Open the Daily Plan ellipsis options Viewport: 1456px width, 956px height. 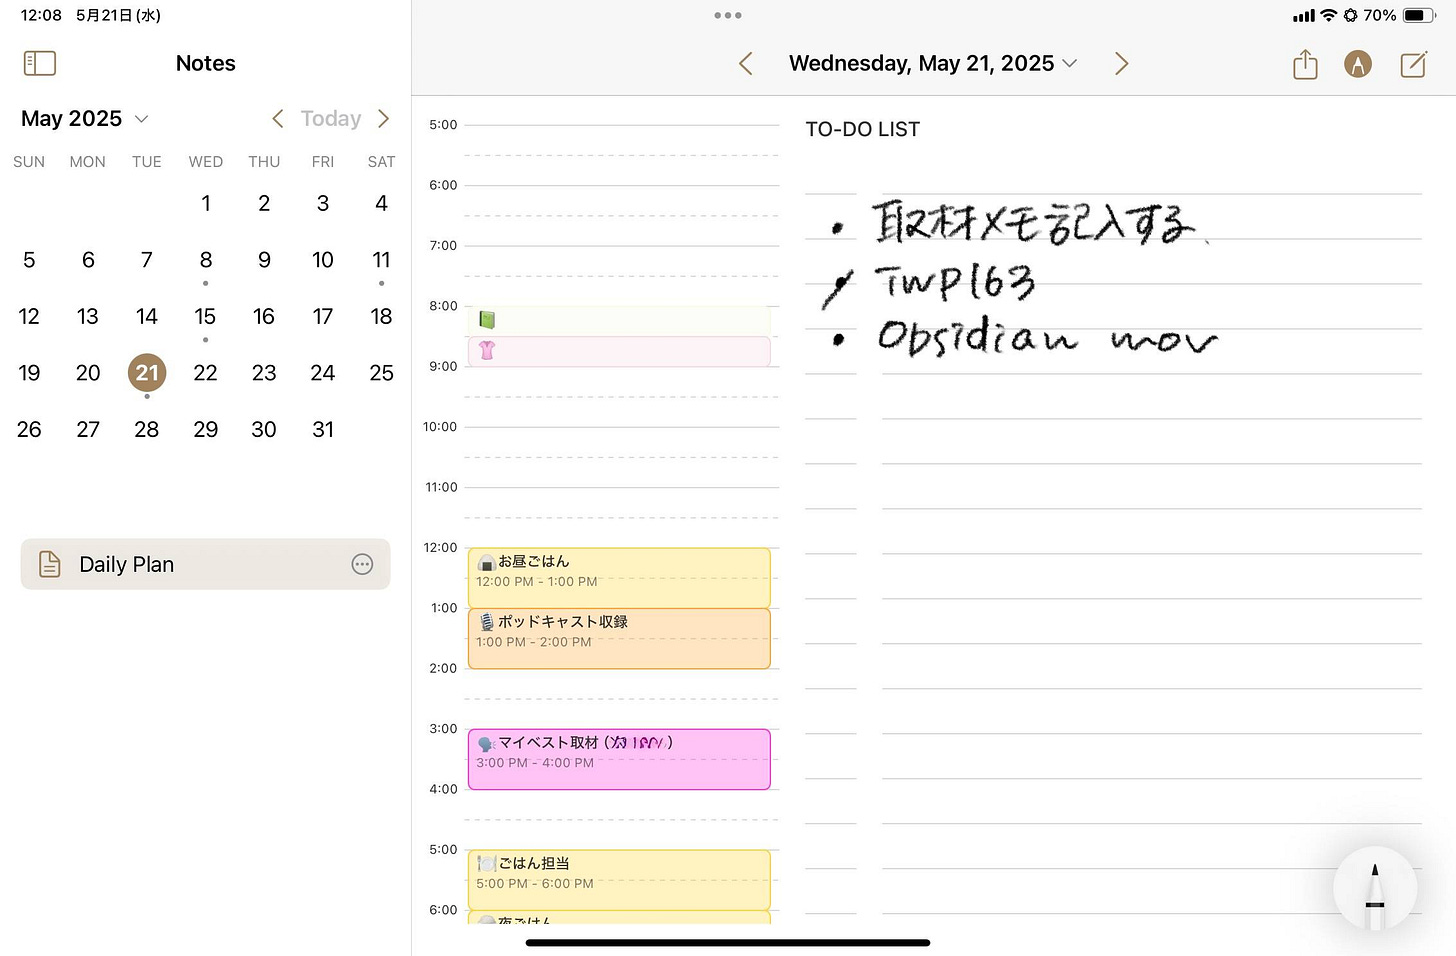coord(362,565)
